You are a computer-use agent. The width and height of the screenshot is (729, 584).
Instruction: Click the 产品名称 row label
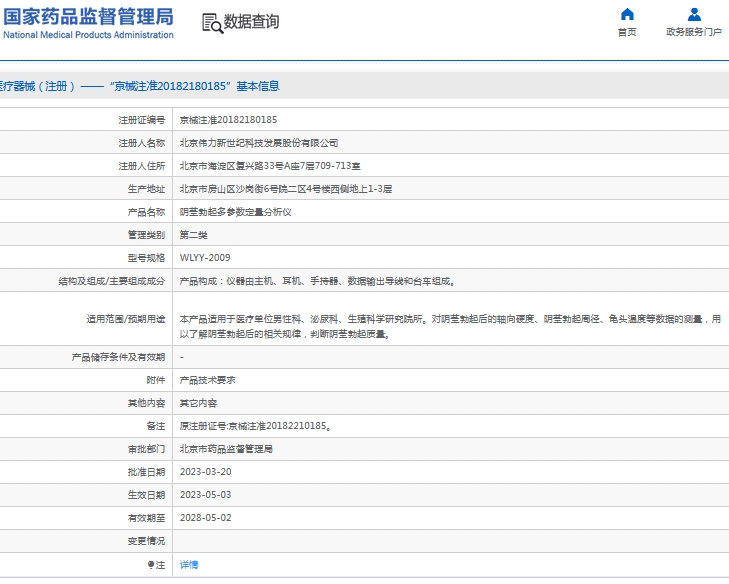pos(146,212)
